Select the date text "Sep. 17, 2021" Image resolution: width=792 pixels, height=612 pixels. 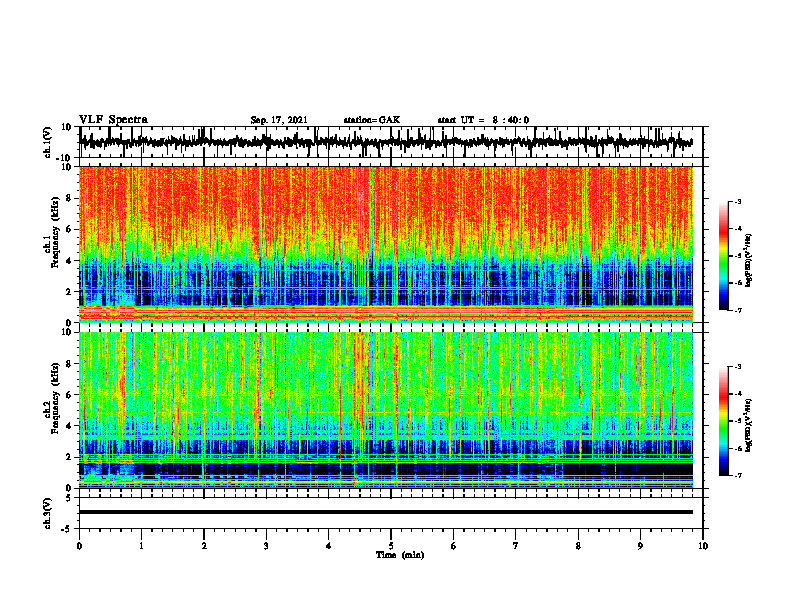point(279,120)
